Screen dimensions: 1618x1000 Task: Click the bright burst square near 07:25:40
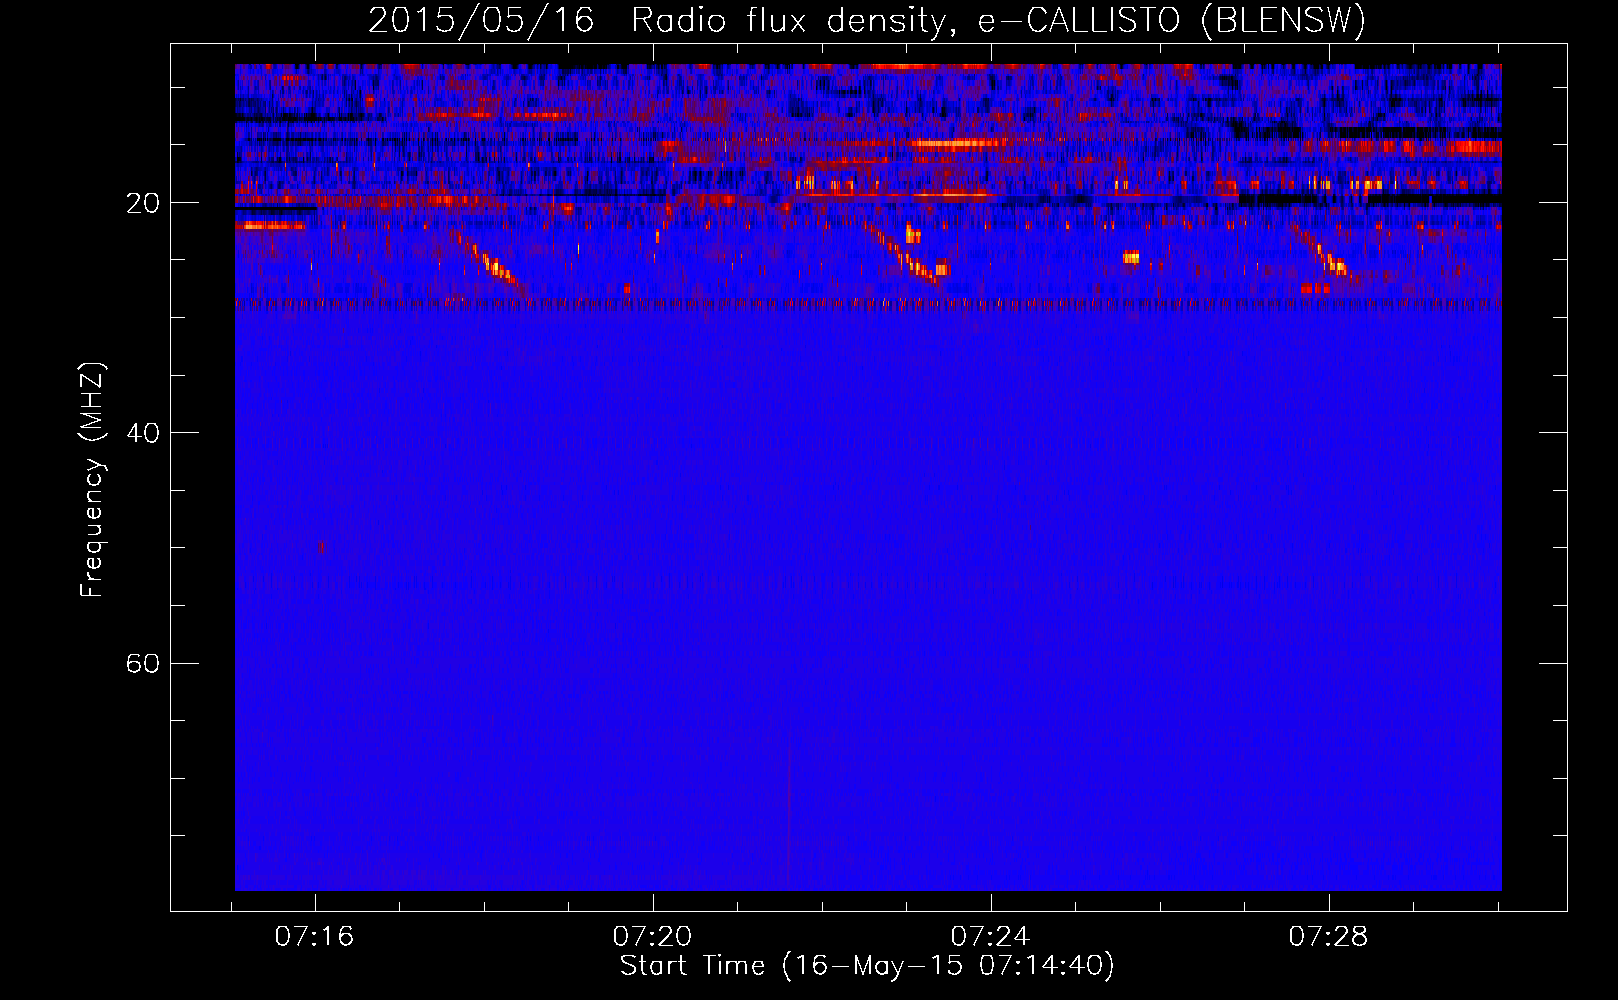pyautogui.click(x=1131, y=257)
